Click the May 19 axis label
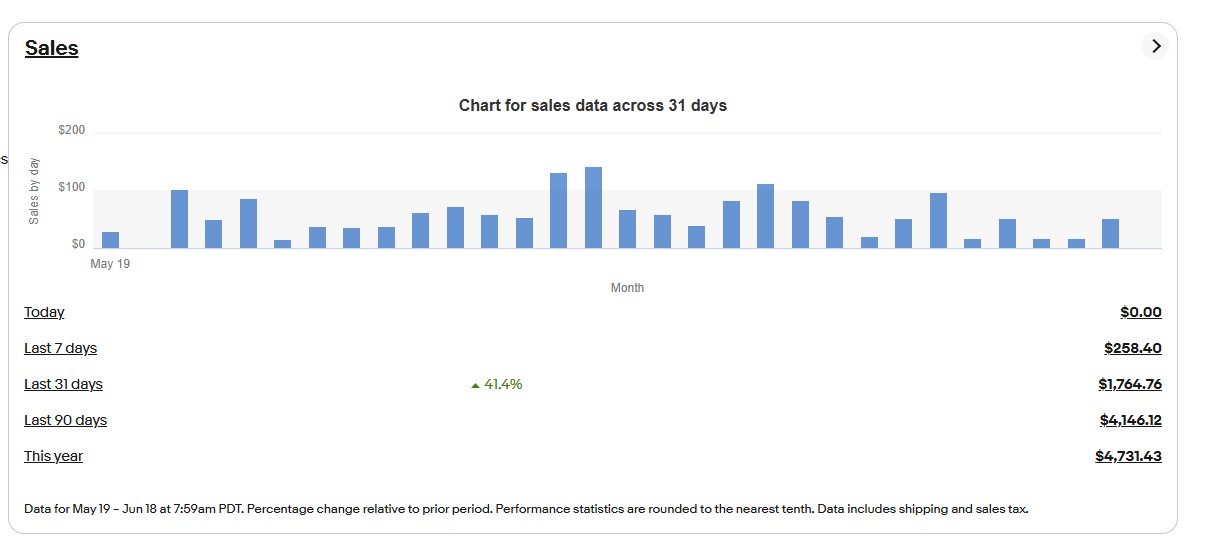This screenshot has width=1213, height=545. pos(110,264)
